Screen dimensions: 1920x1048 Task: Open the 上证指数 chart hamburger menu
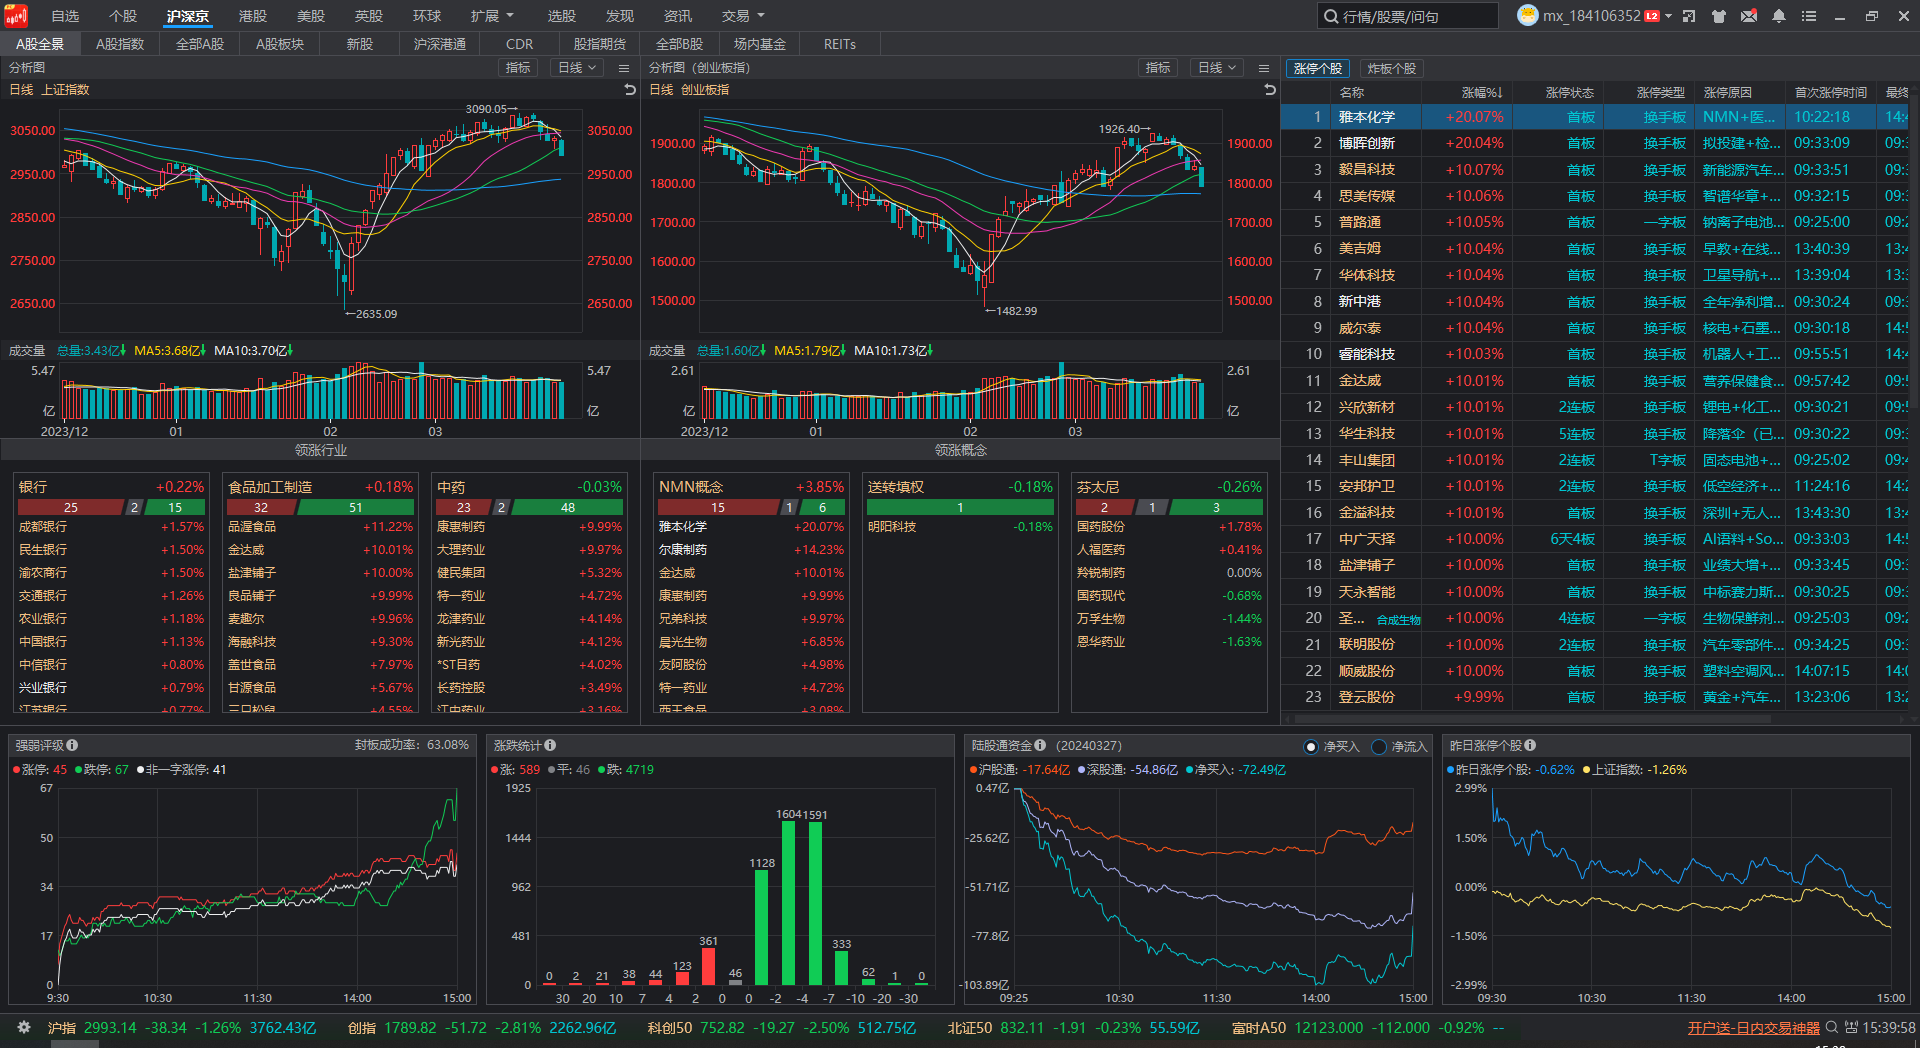pos(624,68)
